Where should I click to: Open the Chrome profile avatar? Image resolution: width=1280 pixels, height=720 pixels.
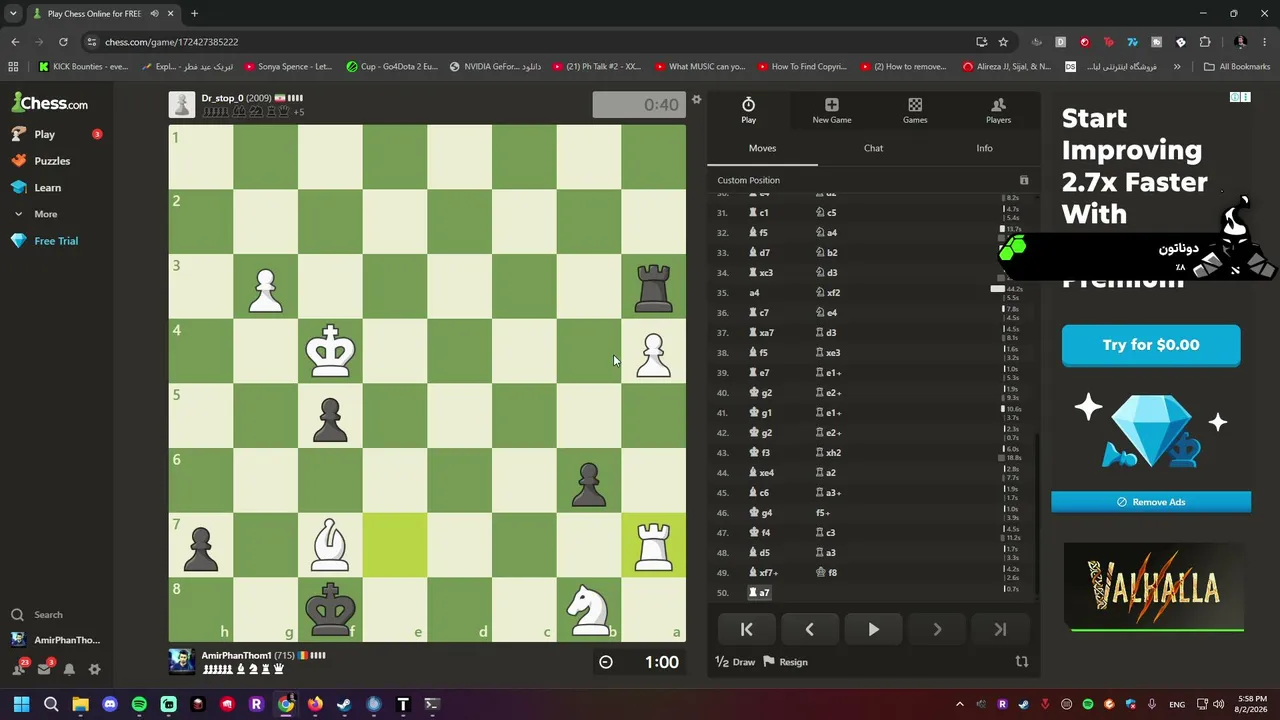pos(1241,42)
